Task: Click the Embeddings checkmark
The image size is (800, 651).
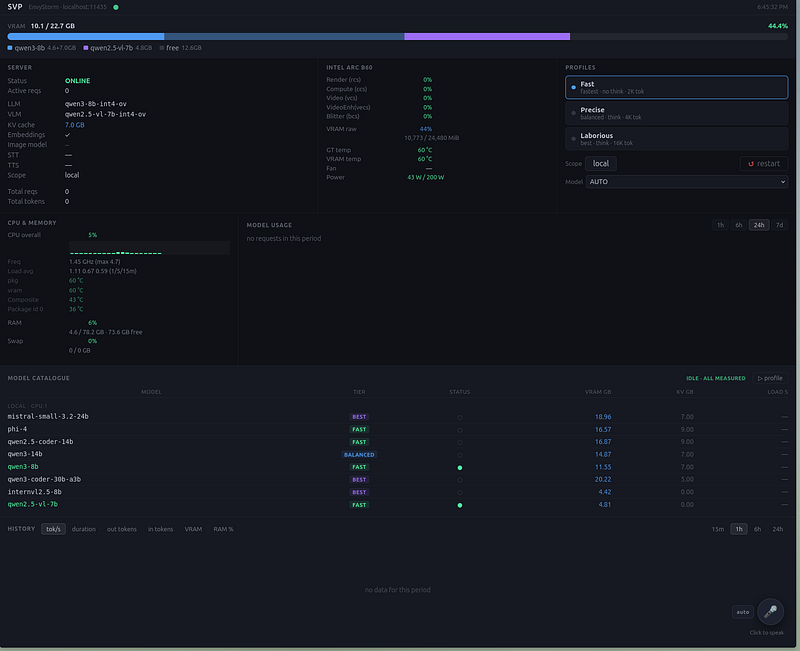Action: point(67,135)
